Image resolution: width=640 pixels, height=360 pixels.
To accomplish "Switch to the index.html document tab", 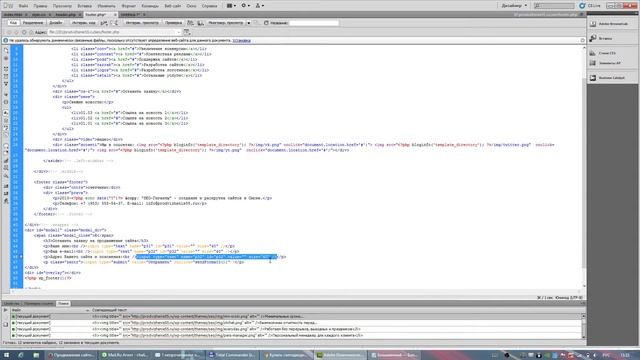I will pyautogui.click(x=14, y=15).
